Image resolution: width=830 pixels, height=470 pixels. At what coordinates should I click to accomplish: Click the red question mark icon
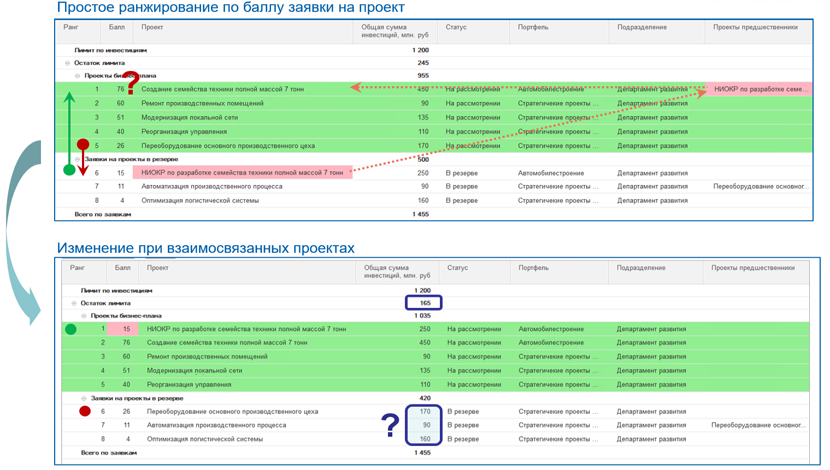click(132, 83)
